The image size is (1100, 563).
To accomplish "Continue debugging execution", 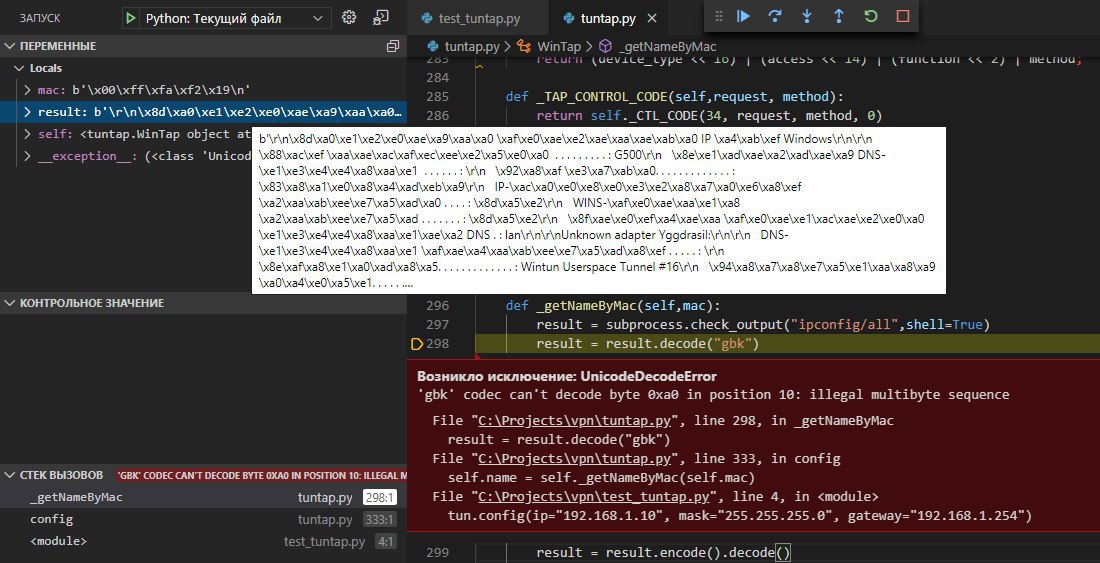I will [744, 16].
